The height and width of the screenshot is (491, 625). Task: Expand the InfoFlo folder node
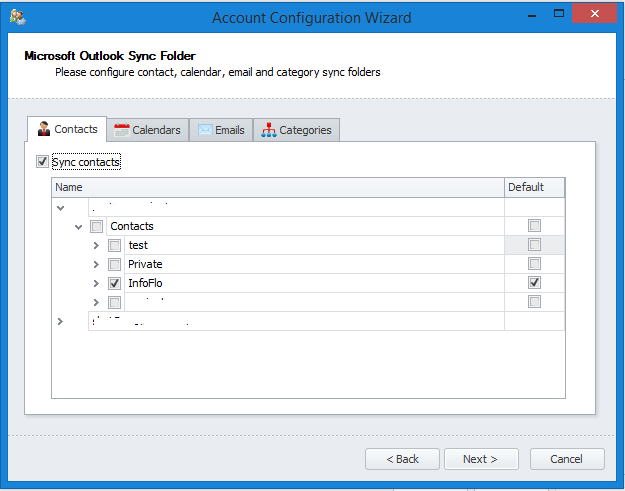coord(96,283)
